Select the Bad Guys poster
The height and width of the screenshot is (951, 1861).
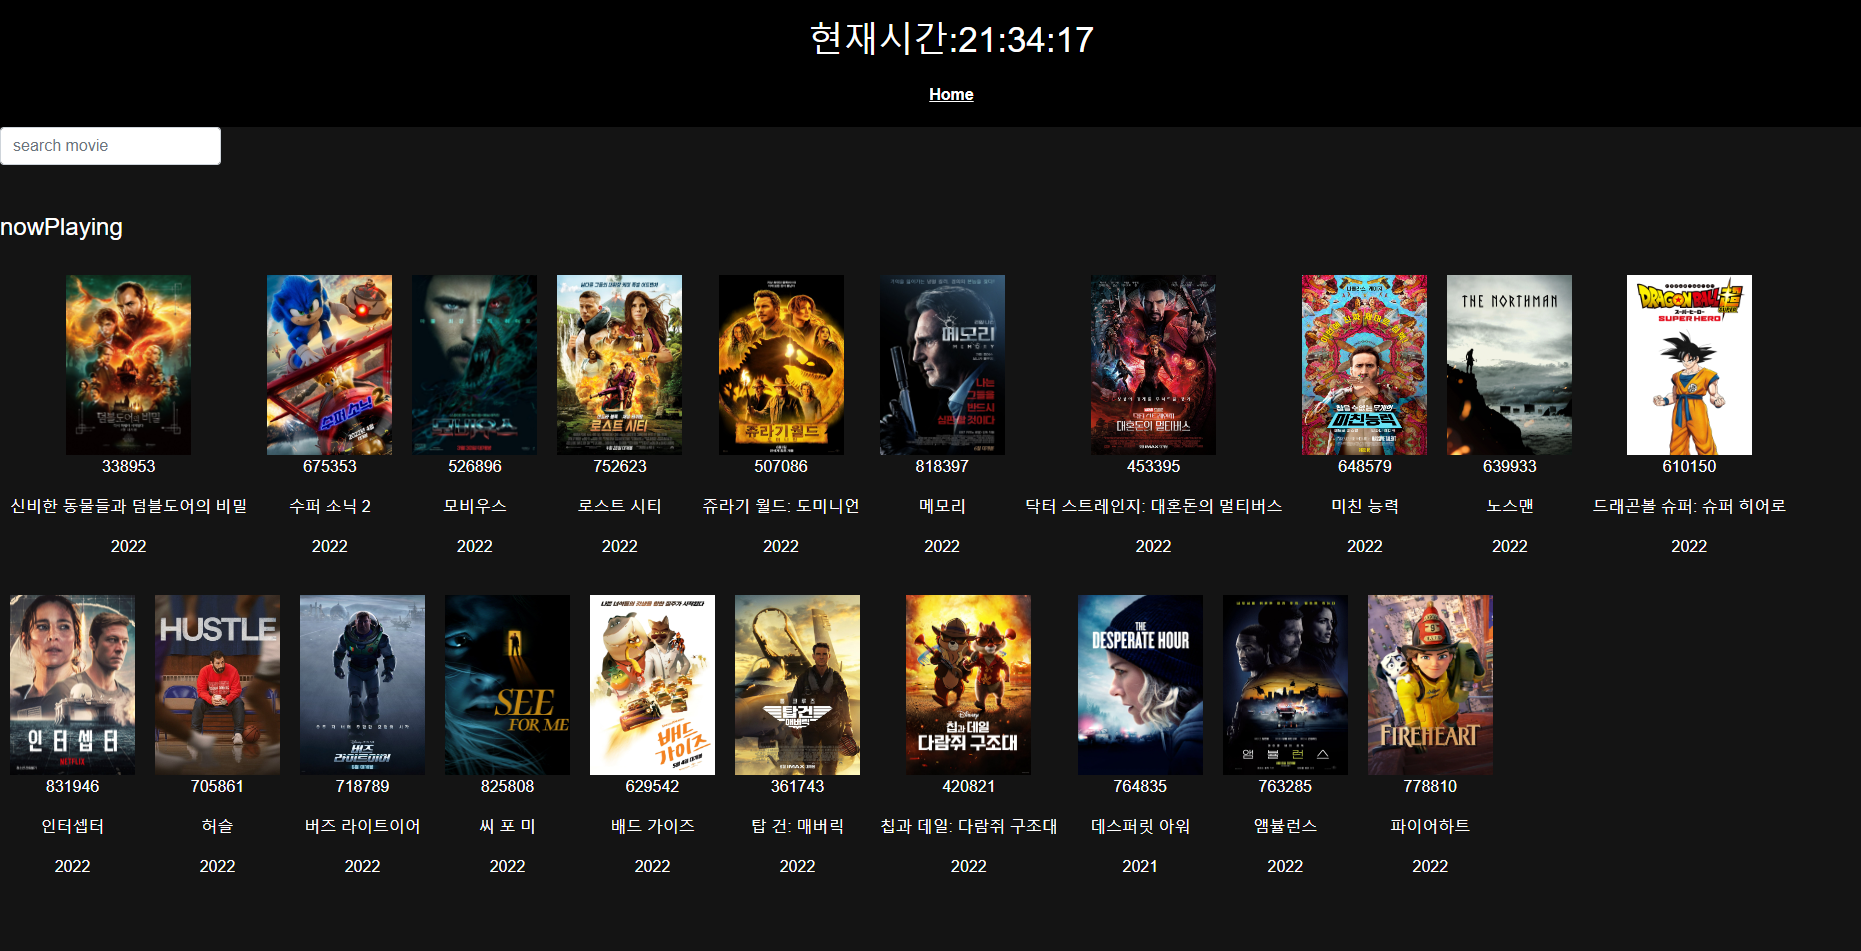652,684
